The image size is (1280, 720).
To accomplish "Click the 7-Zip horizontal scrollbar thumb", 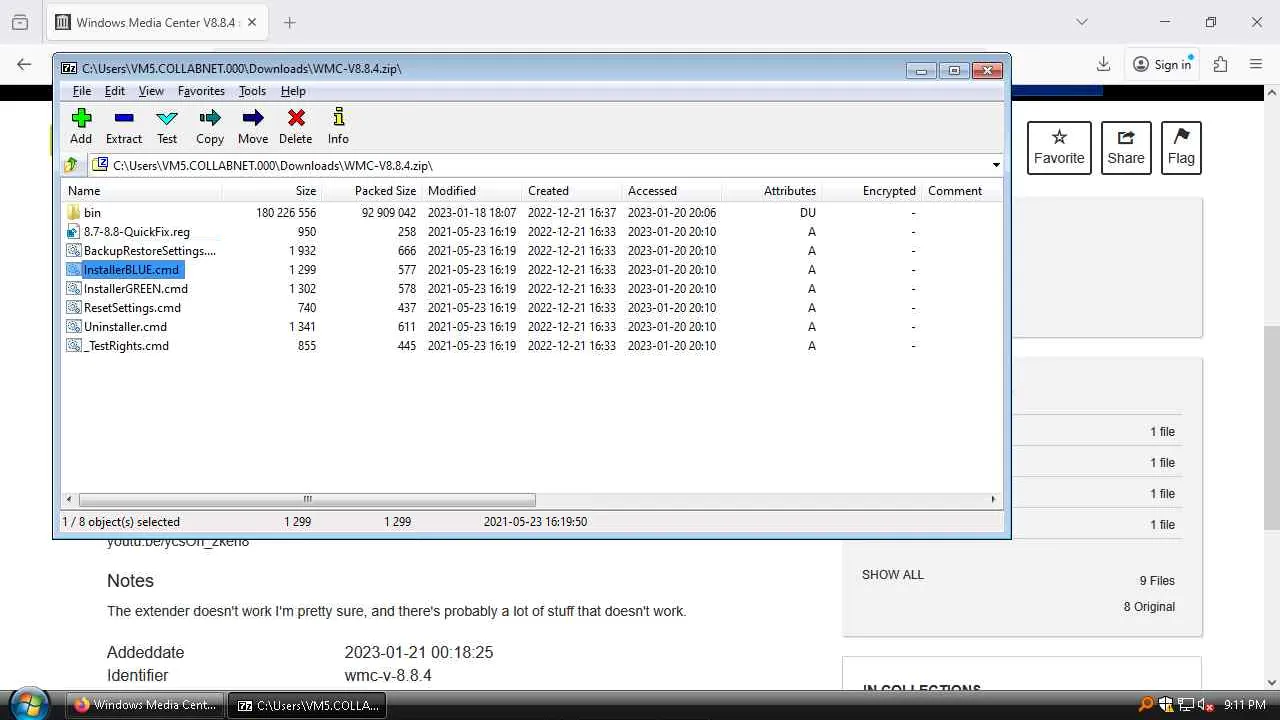I will tap(307, 499).
